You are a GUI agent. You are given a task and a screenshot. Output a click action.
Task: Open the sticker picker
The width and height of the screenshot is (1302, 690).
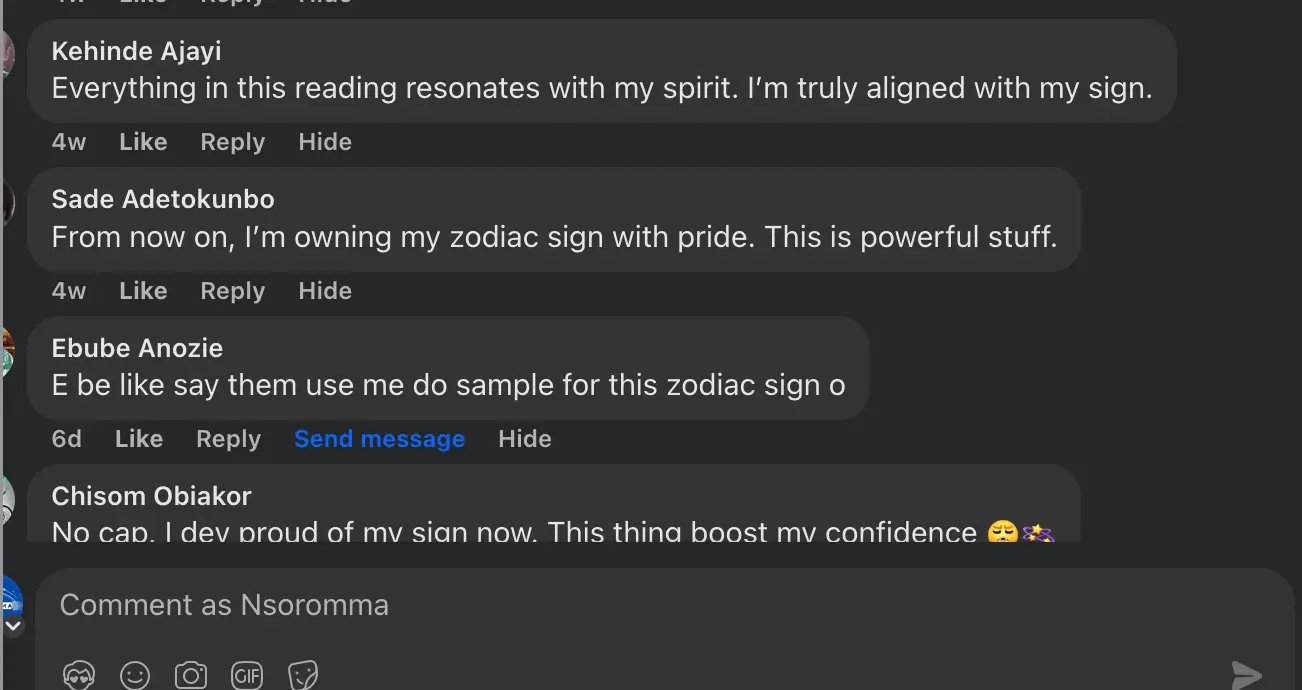pos(303,675)
